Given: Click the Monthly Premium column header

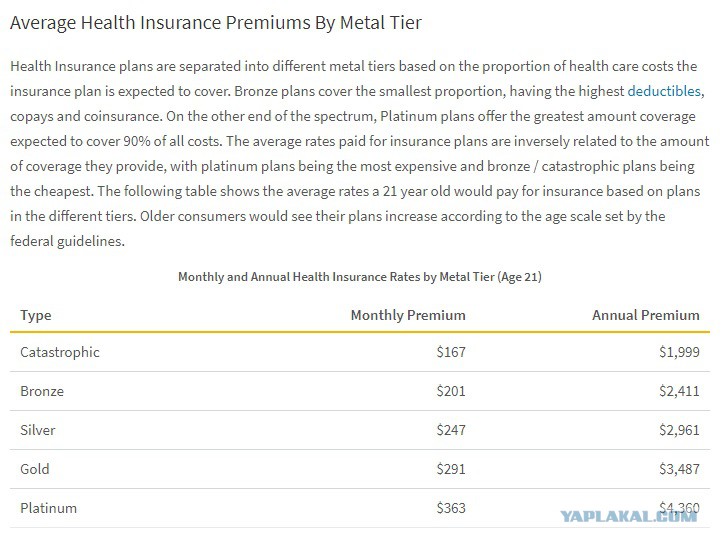Looking at the screenshot, I should click(408, 315).
